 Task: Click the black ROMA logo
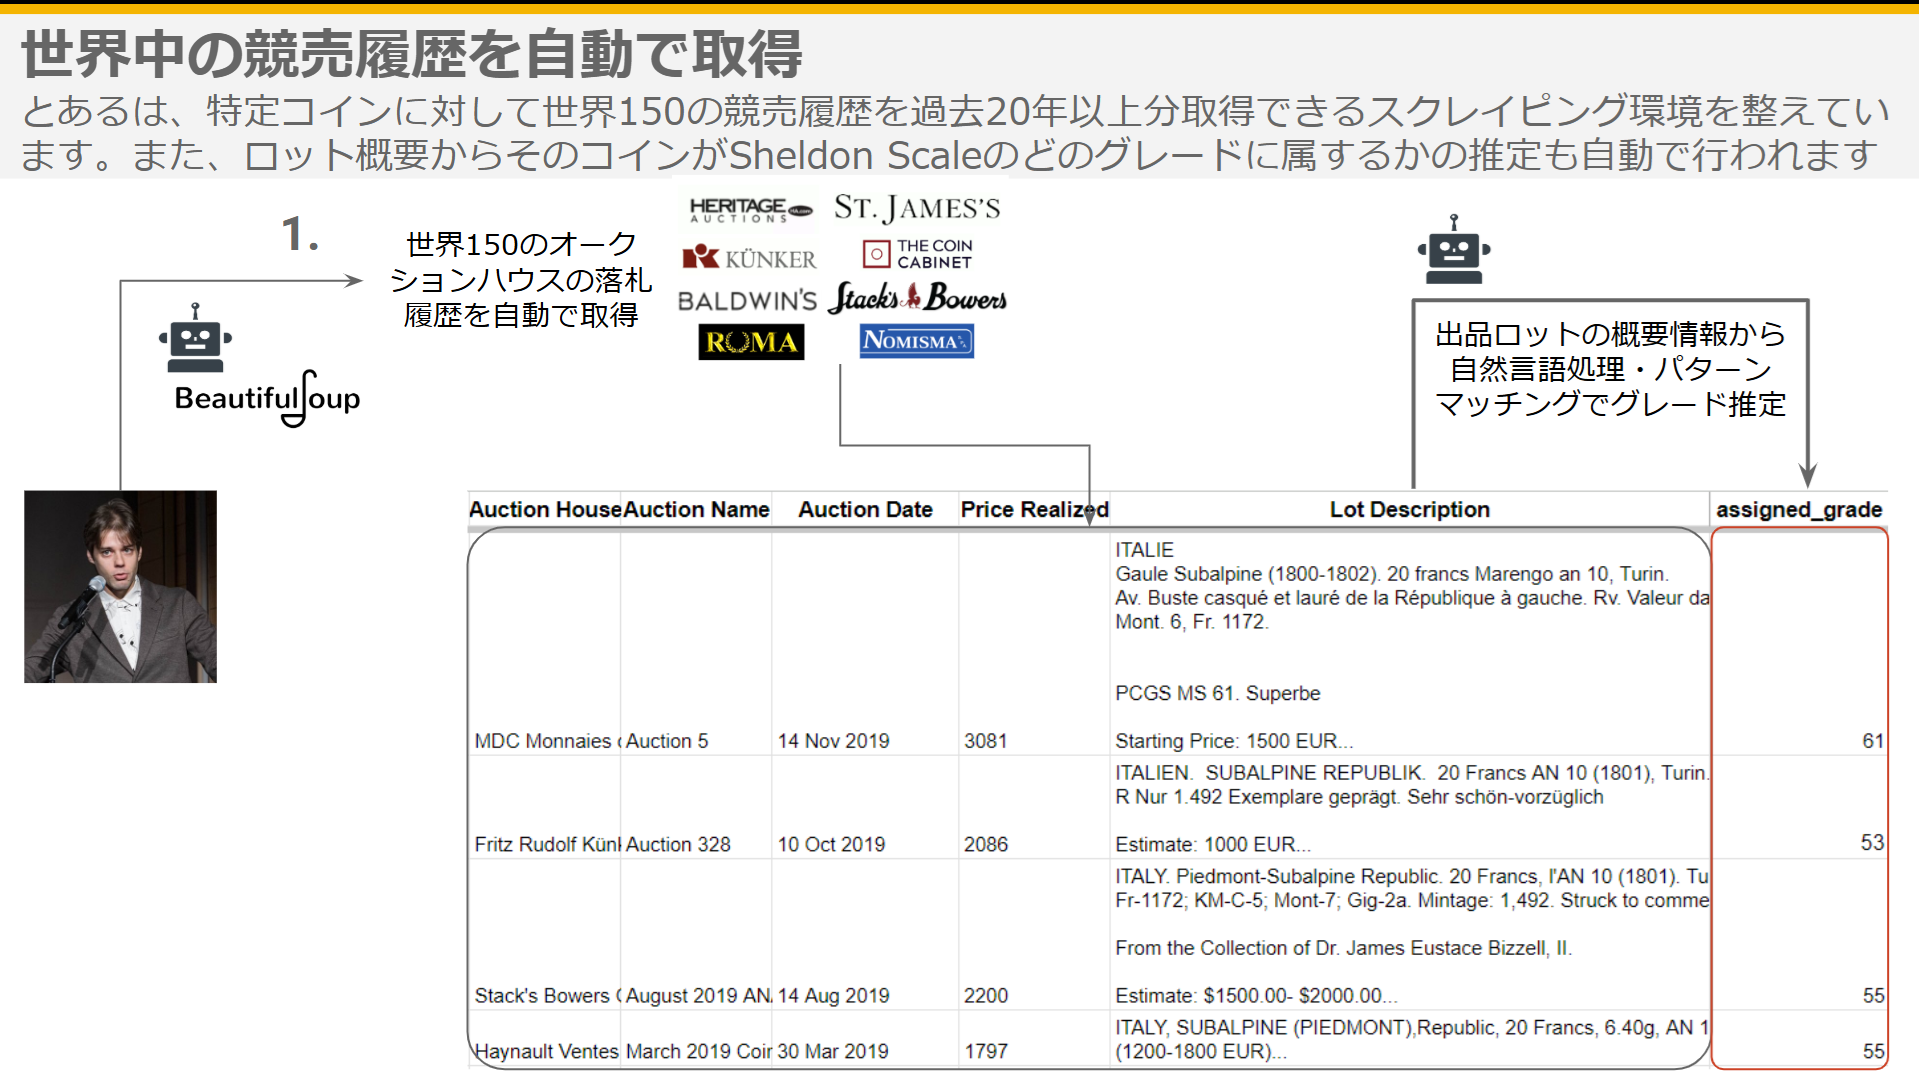pyautogui.click(x=751, y=342)
